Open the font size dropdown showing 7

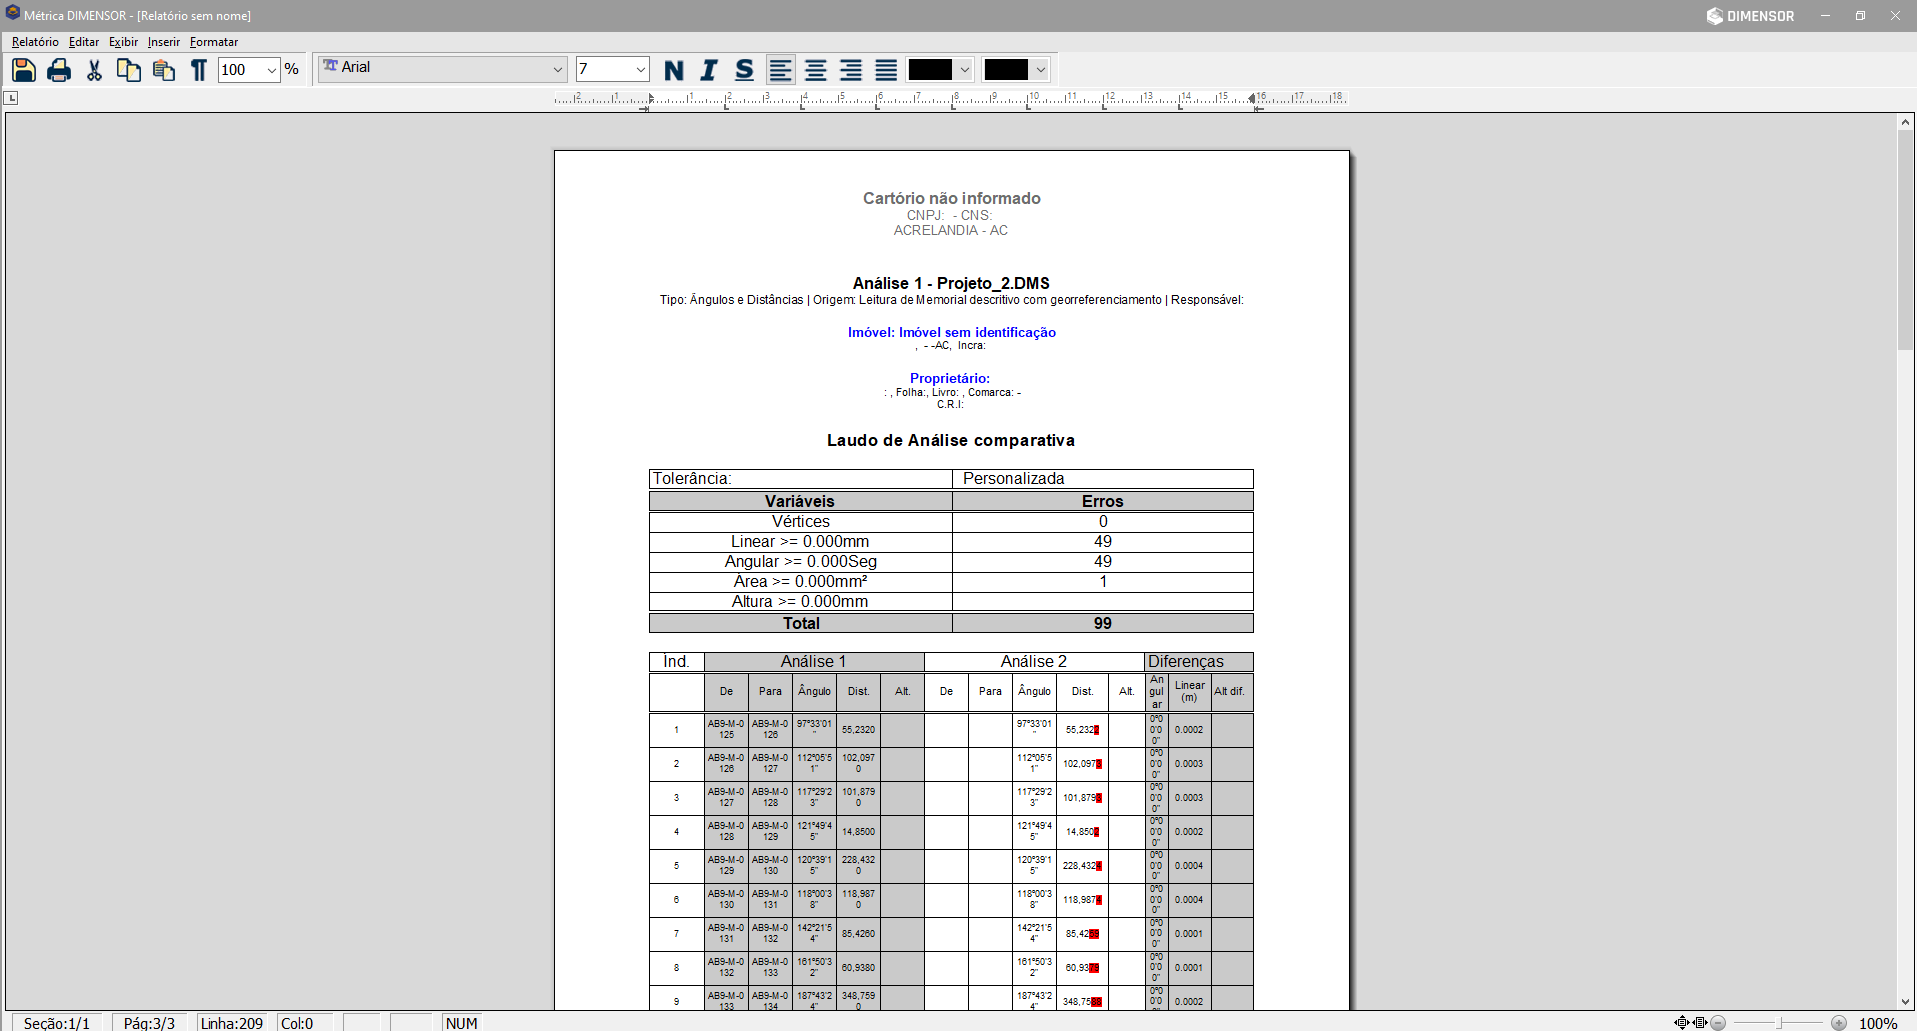(640, 70)
